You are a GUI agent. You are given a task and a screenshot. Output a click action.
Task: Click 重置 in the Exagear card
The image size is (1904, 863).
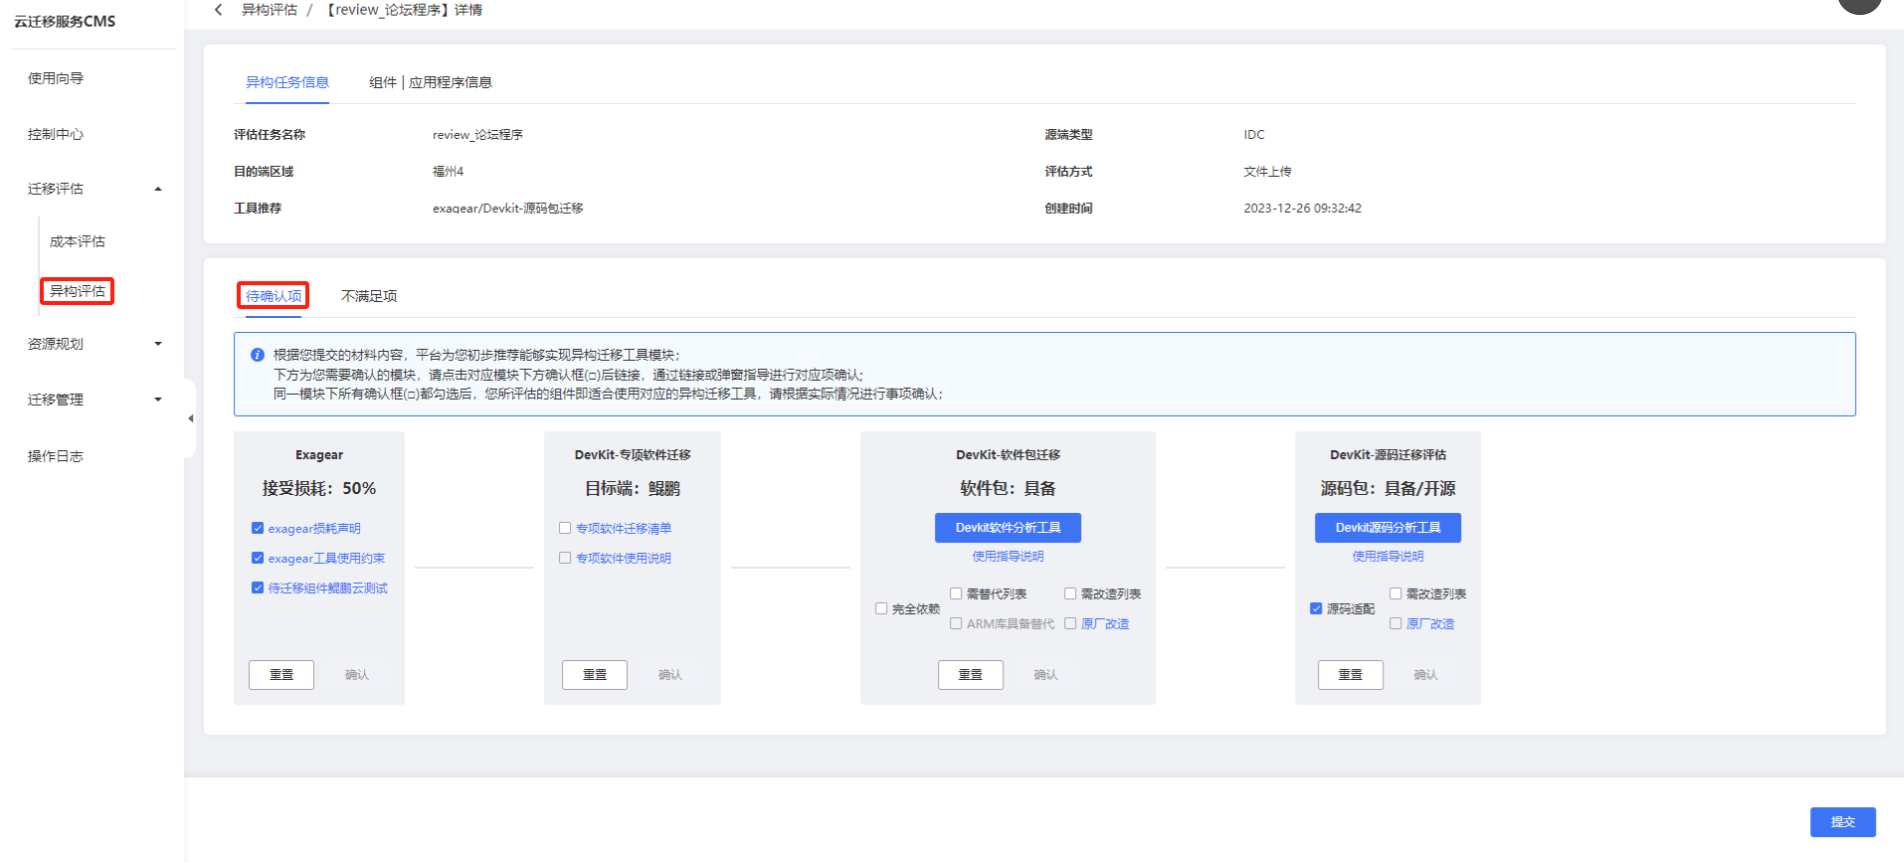[281, 675]
